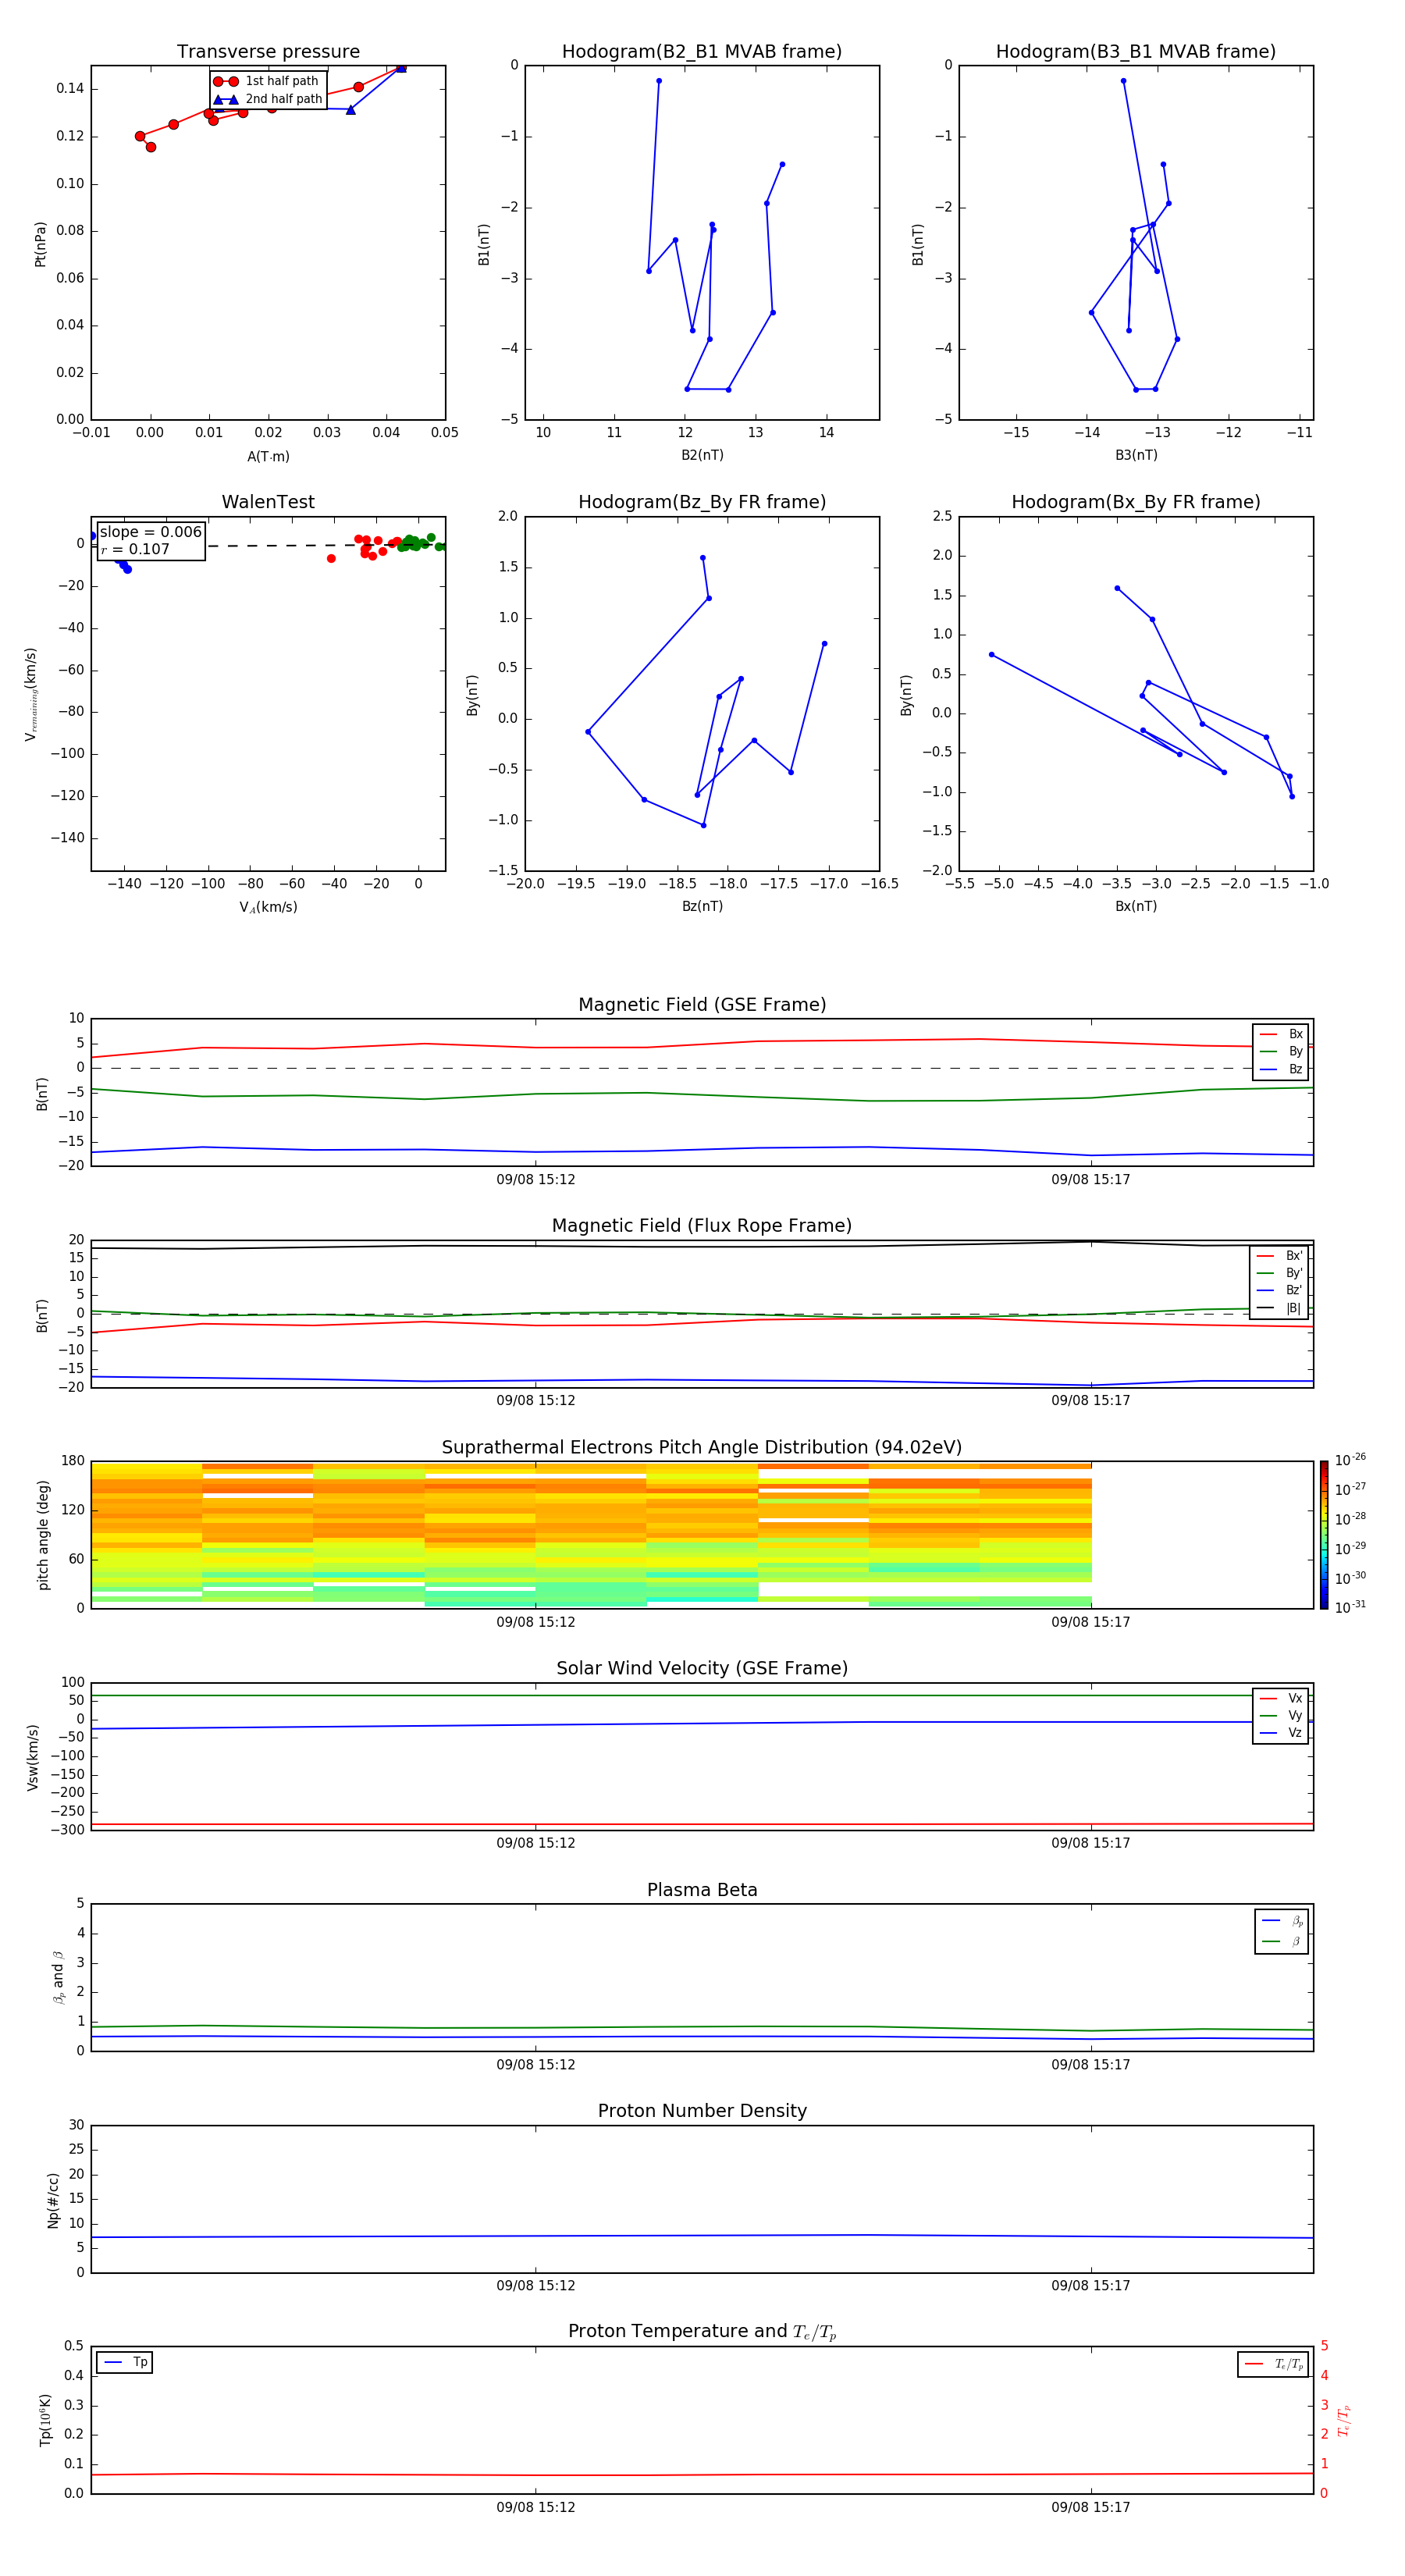Screen dimensions: 1405x2576
Task: Click the 10^-31 color bar label
Action: [x=1350, y=1607]
